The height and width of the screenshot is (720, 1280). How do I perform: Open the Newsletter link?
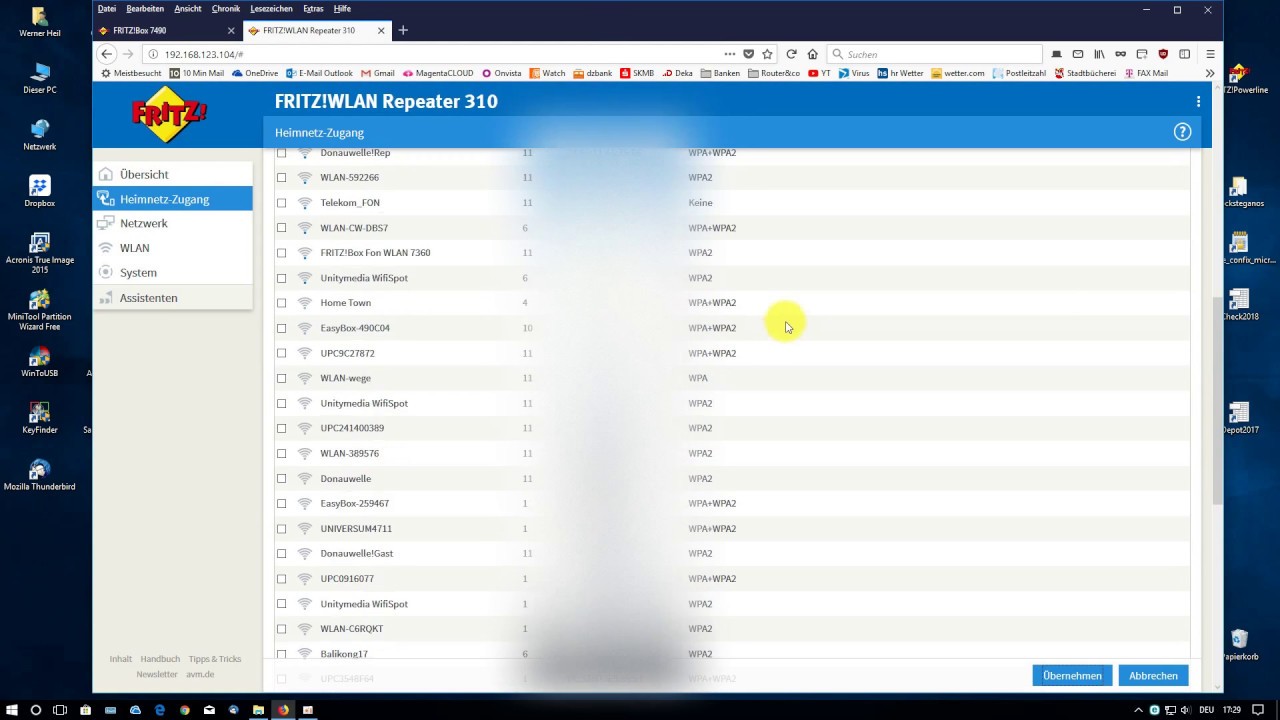tap(157, 674)
